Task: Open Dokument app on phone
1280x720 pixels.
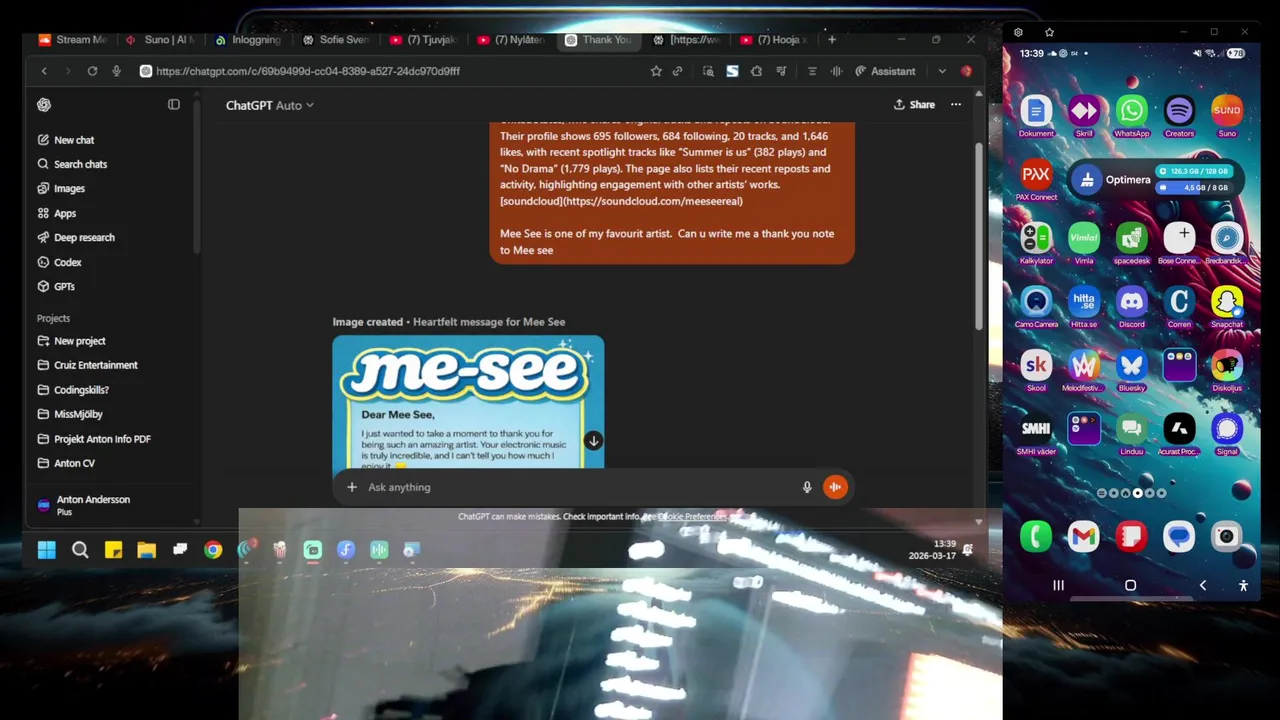Action: 1036,116
